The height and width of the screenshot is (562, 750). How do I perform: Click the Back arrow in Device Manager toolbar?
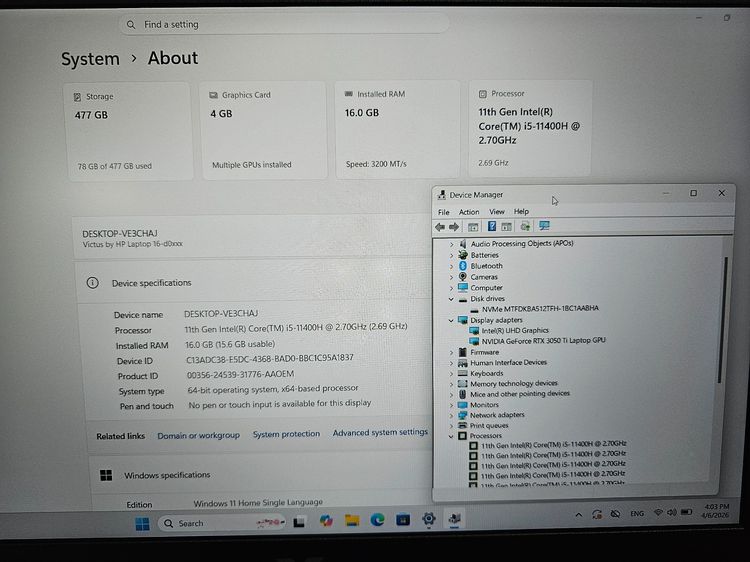[x=440, y=227]
